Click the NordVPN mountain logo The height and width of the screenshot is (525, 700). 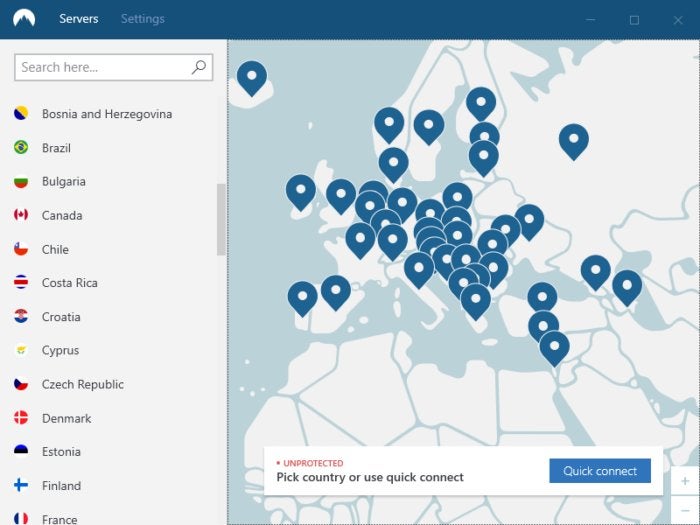point(24,18)
